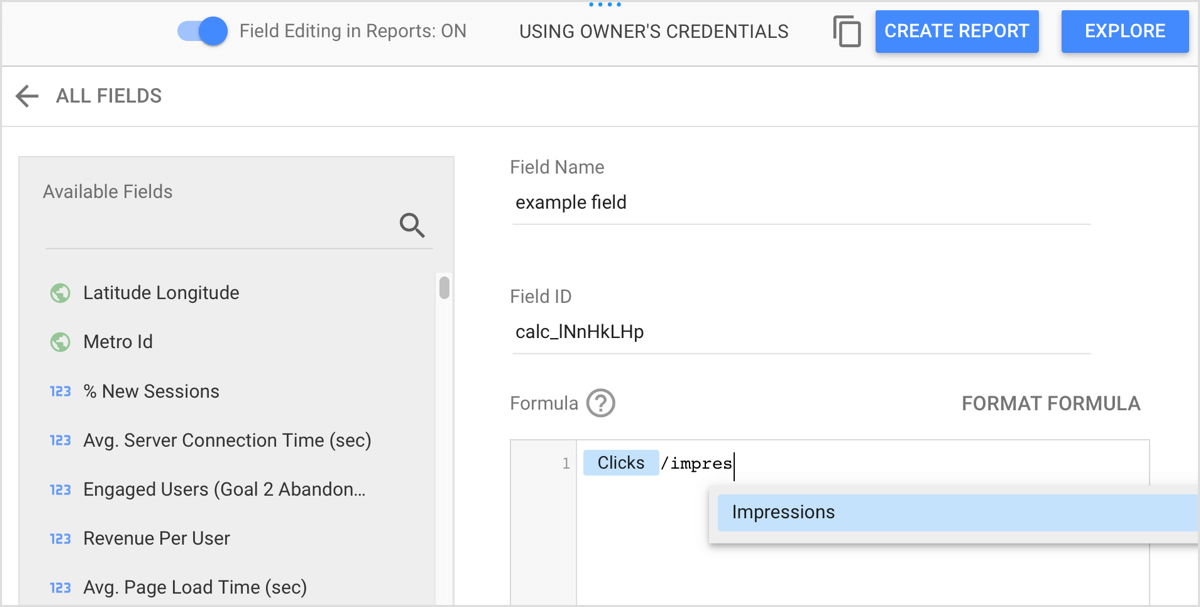This screenshot has width=1200, height=607.
Task: Edit the Field Name input
Action: [800, 203]
